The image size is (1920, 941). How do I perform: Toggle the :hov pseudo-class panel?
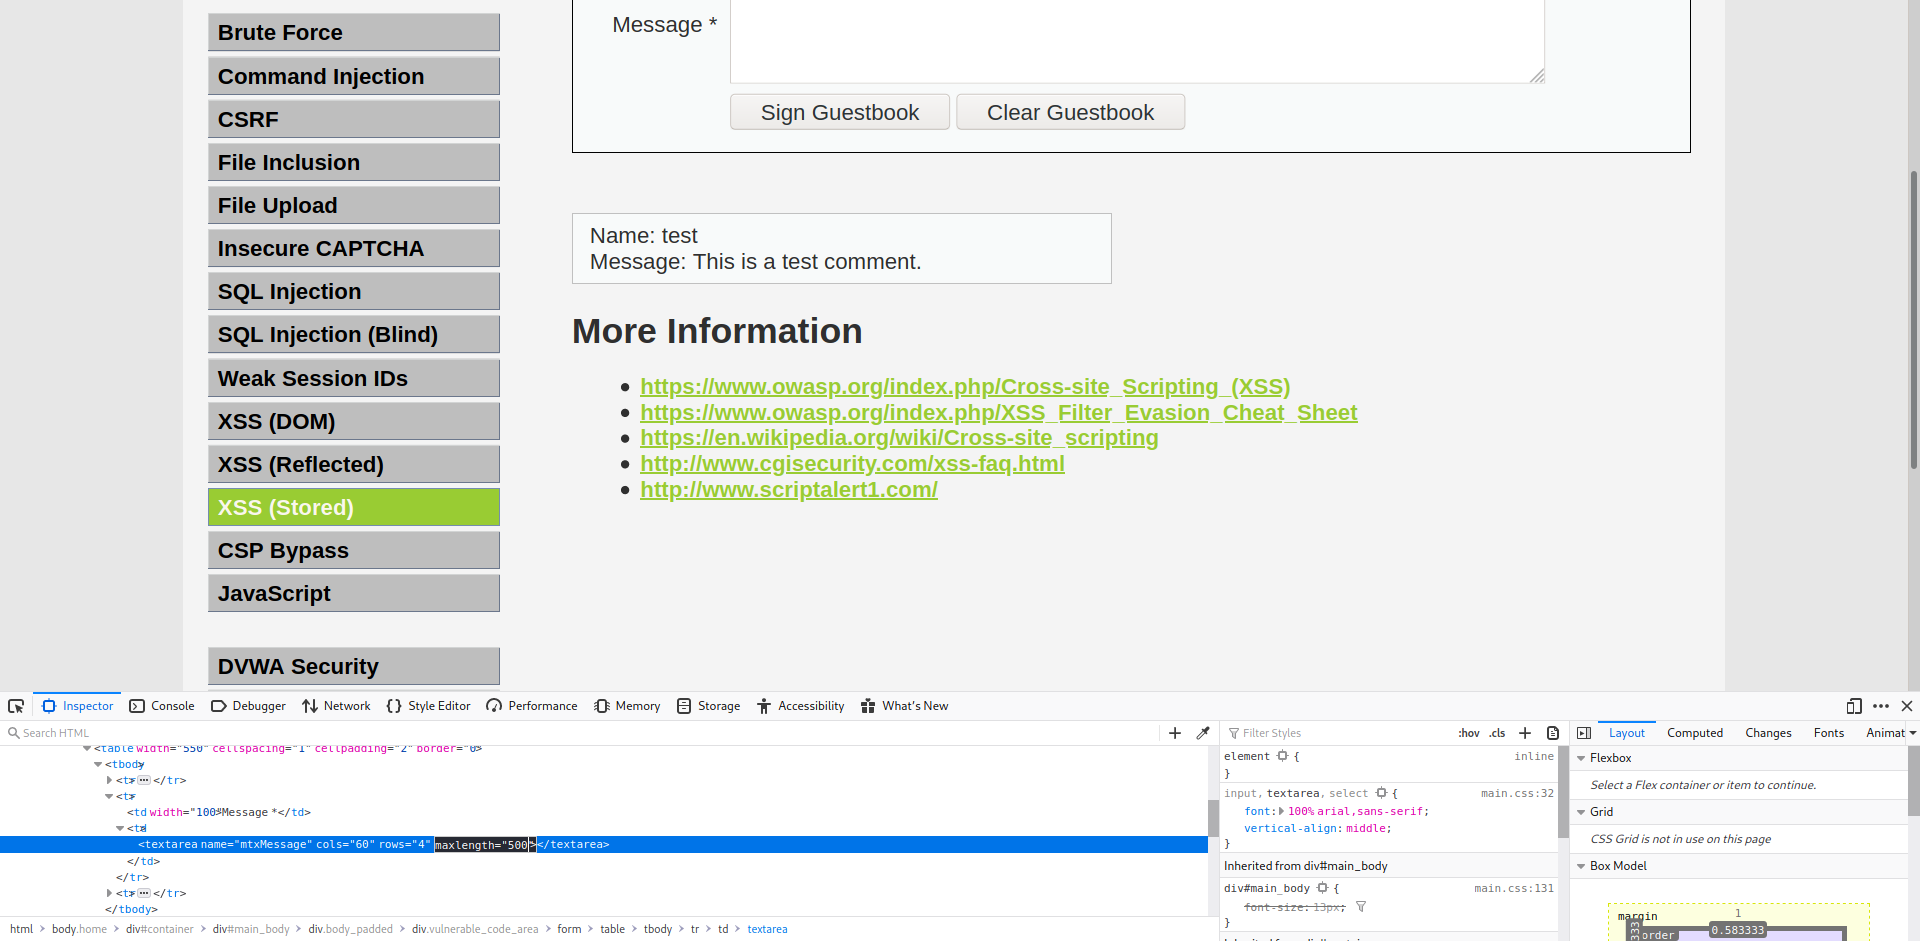pos(1469,733)
